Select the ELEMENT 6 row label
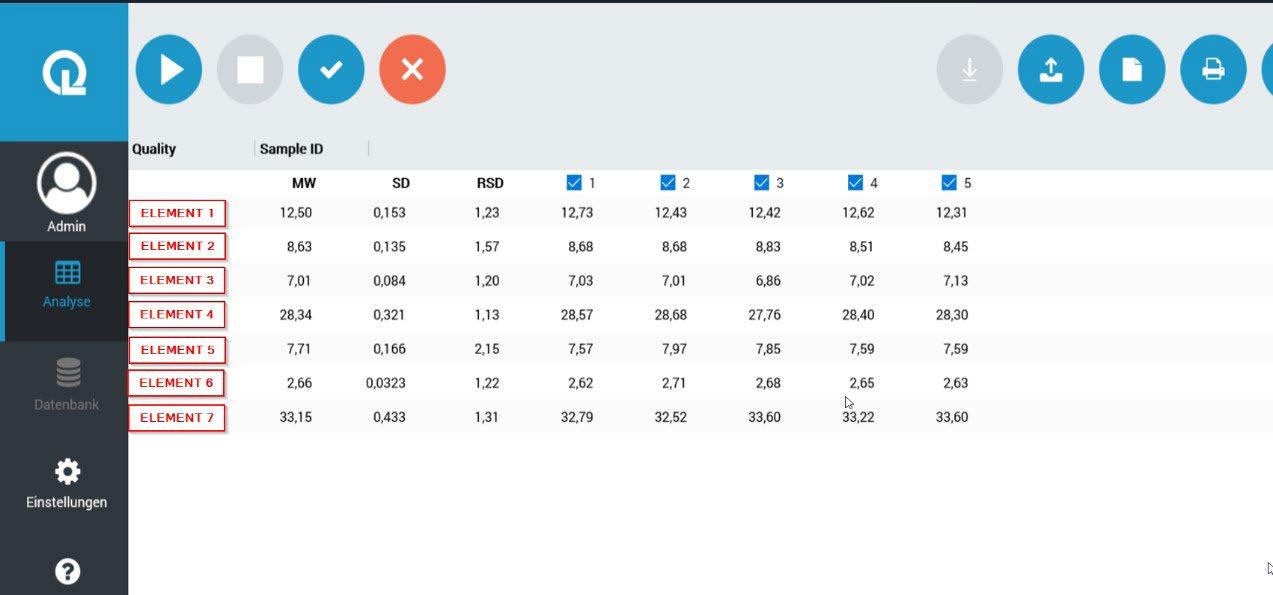 click(x=177, y=383)
